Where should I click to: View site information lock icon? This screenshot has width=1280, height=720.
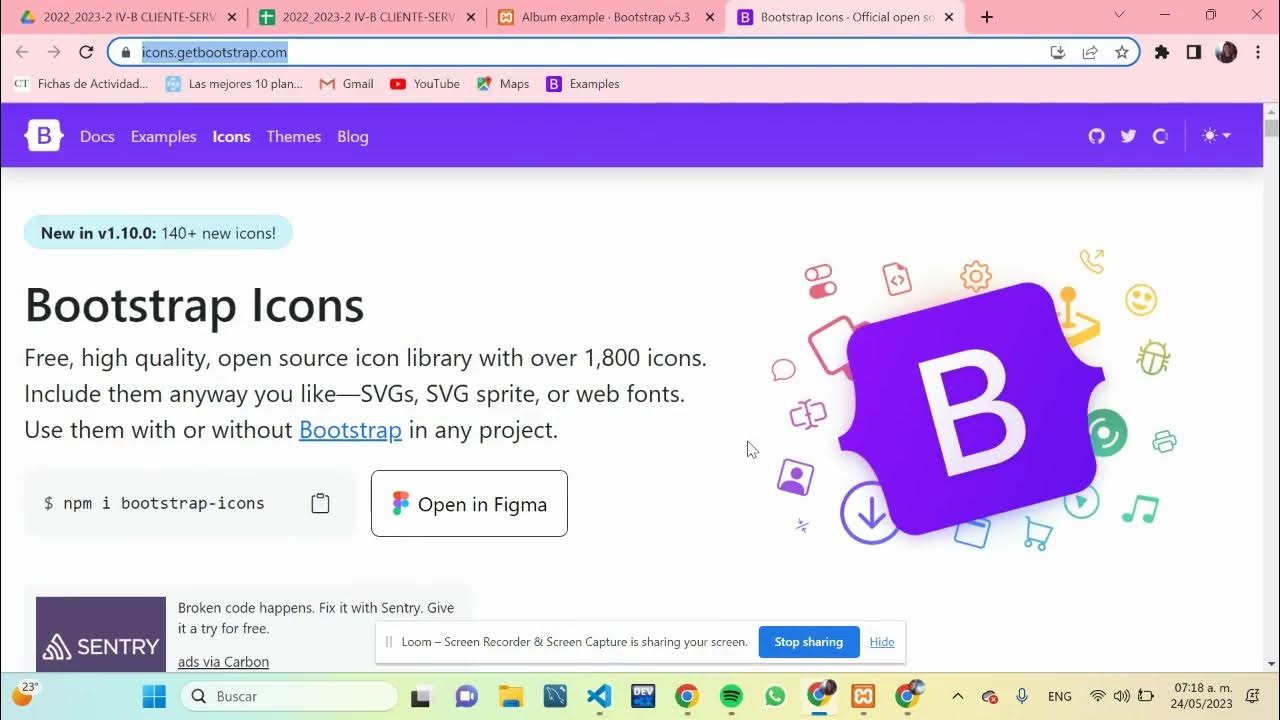[126, 52]
